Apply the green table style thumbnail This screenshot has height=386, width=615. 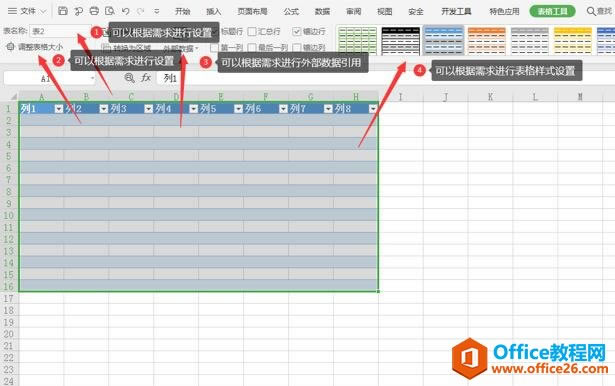click(357, 40)
